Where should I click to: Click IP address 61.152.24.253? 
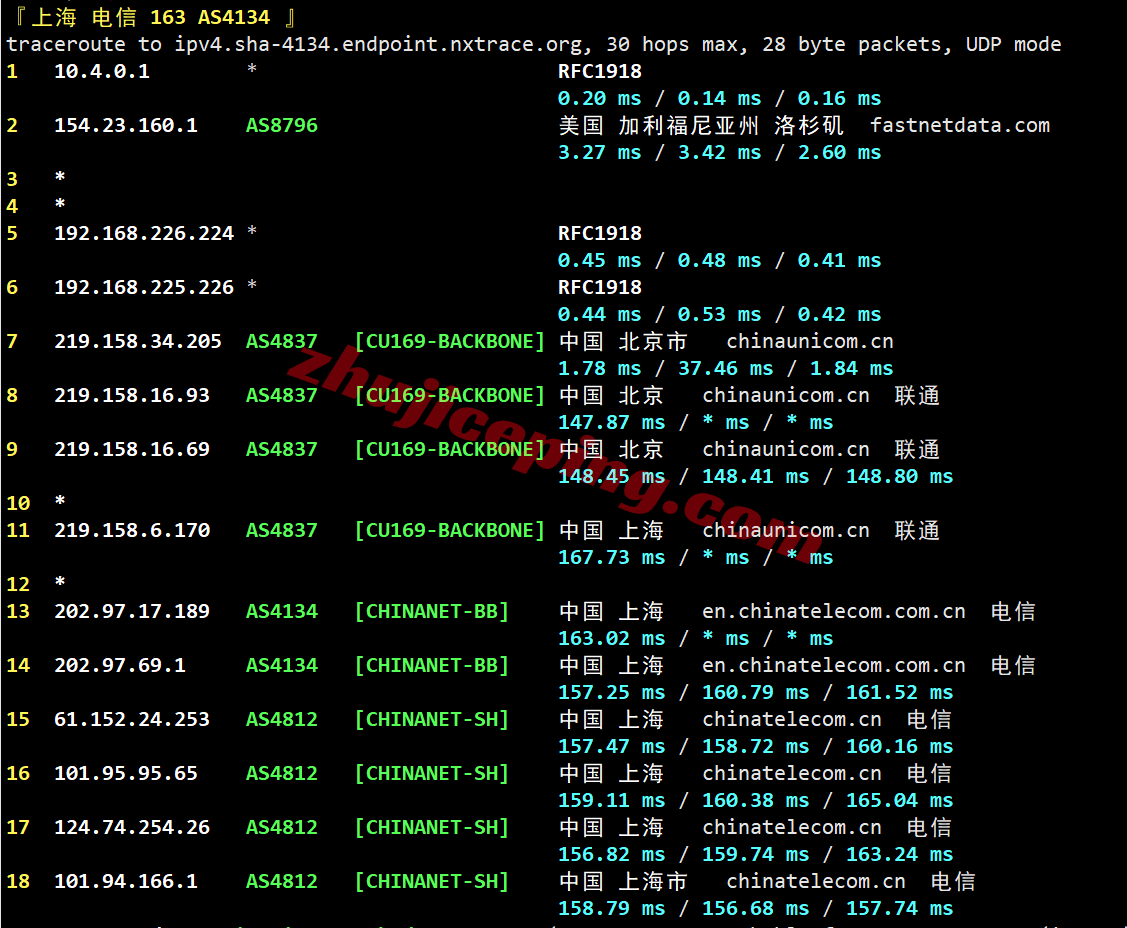(x=132, y=719)
